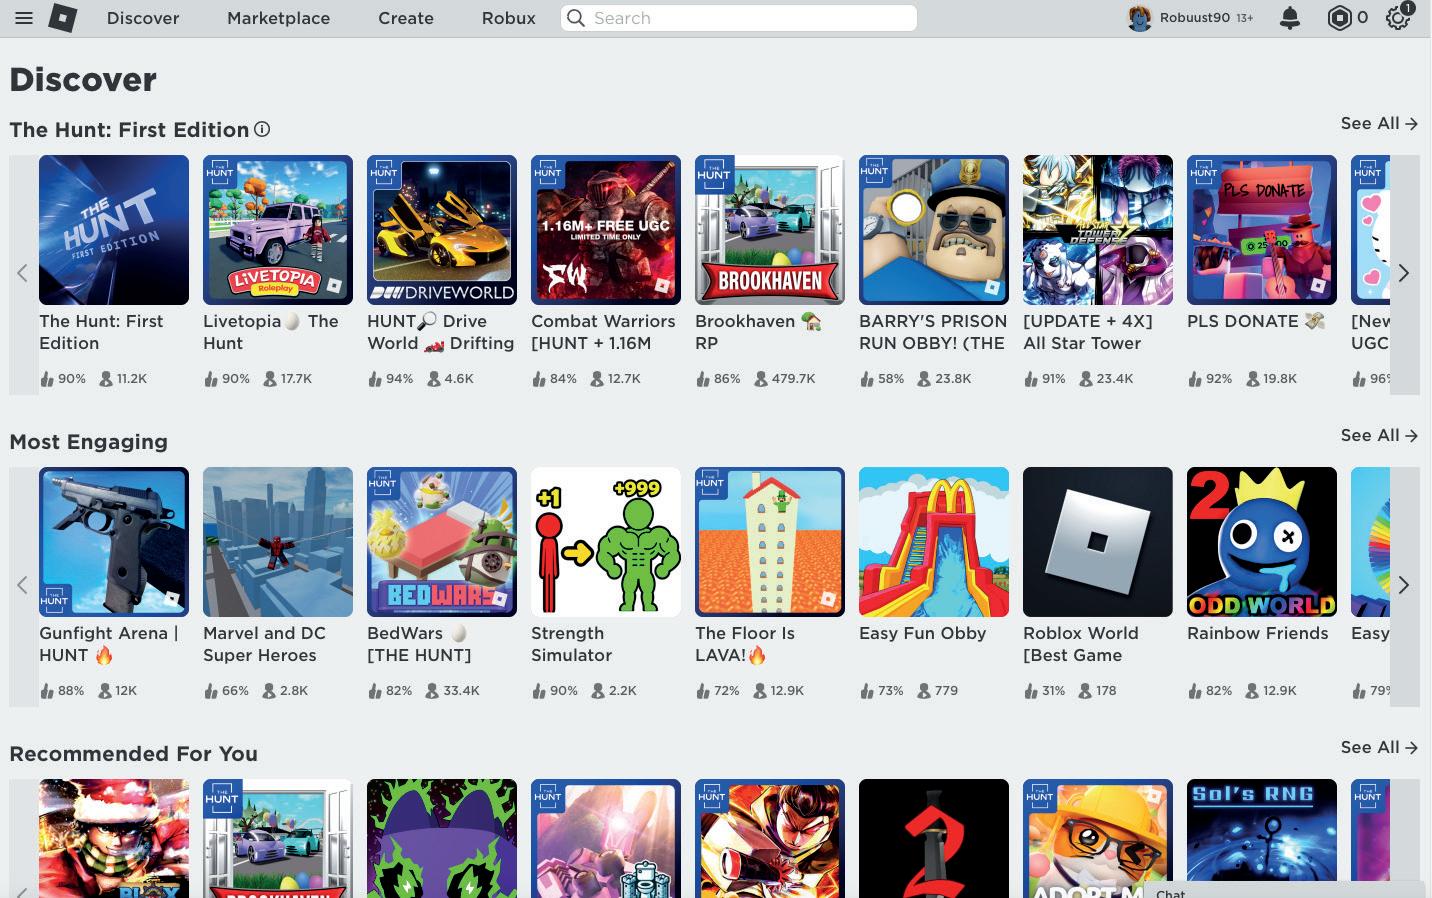
Task: Click the 'Easy Fun Obby' game title
Action: [923, 633]
